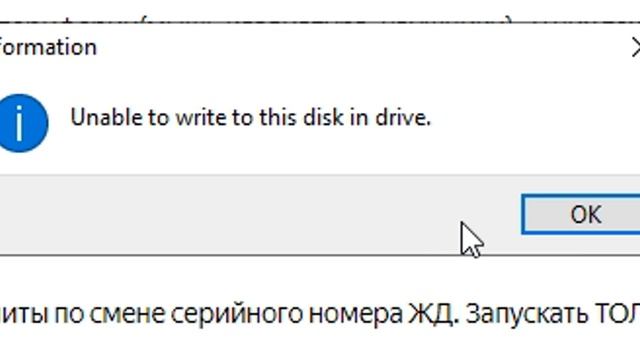
Task: Select the 'Unable to write' message text
Action: pyautogui.click(x=250, y=118)
